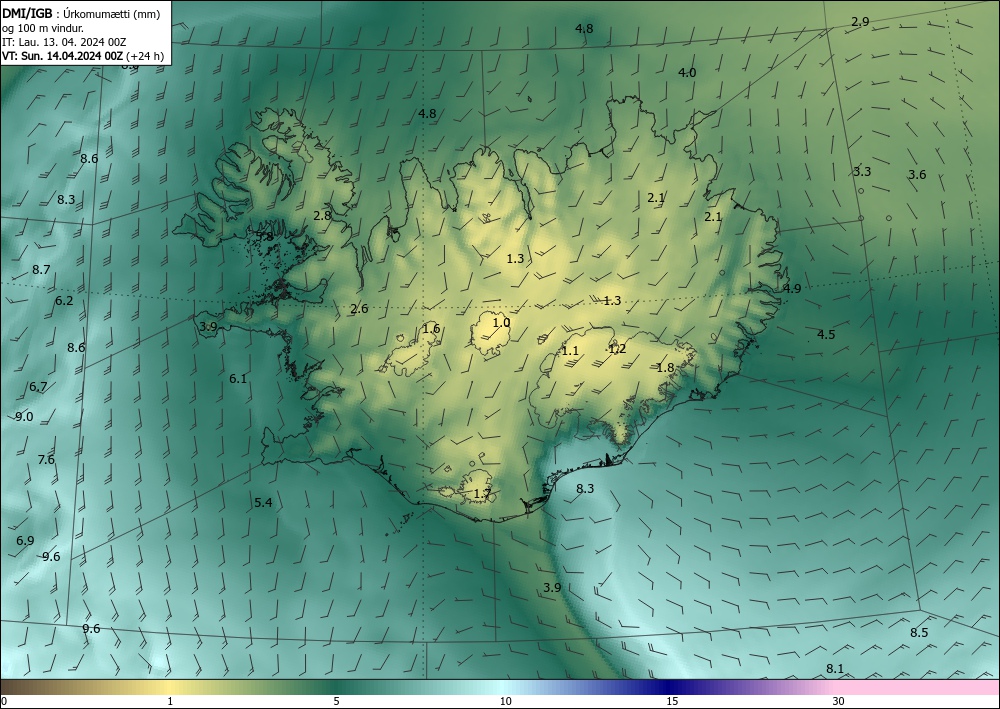Click the 2.9 value label

point(860,22)
